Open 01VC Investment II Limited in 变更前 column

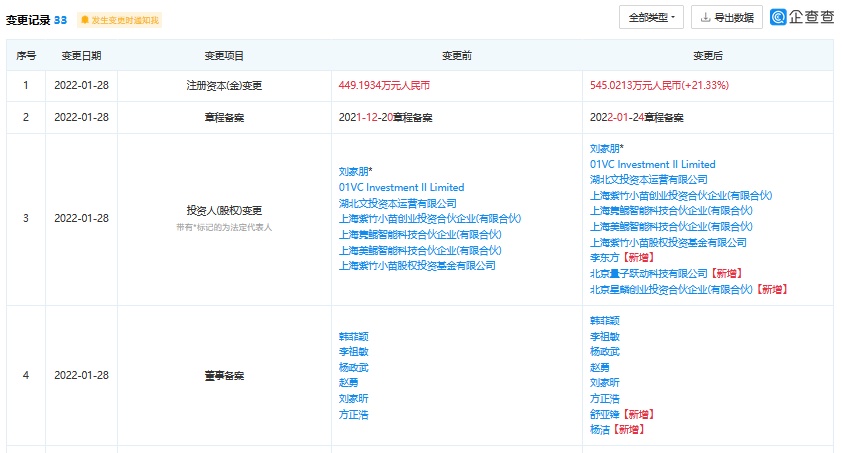pos(401,187)
